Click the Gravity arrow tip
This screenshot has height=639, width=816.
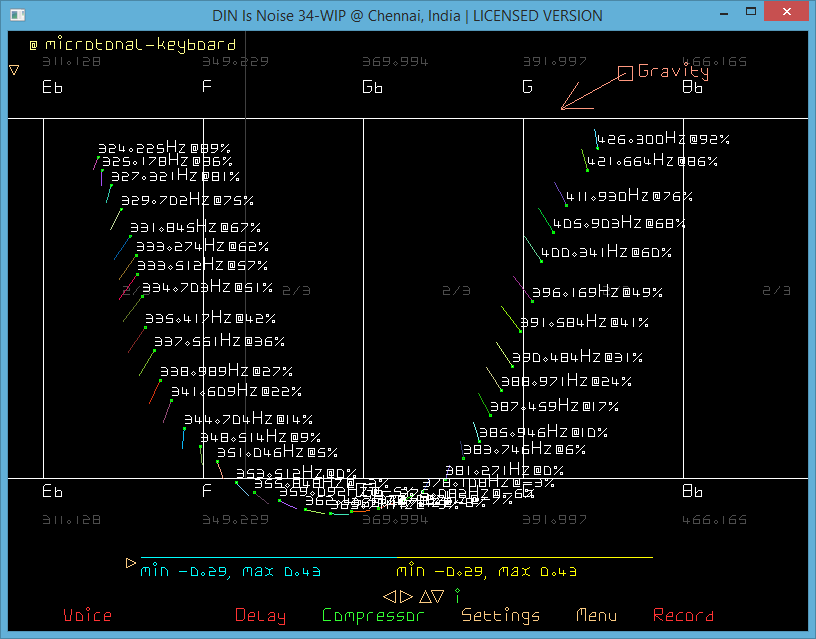[562, 108]
